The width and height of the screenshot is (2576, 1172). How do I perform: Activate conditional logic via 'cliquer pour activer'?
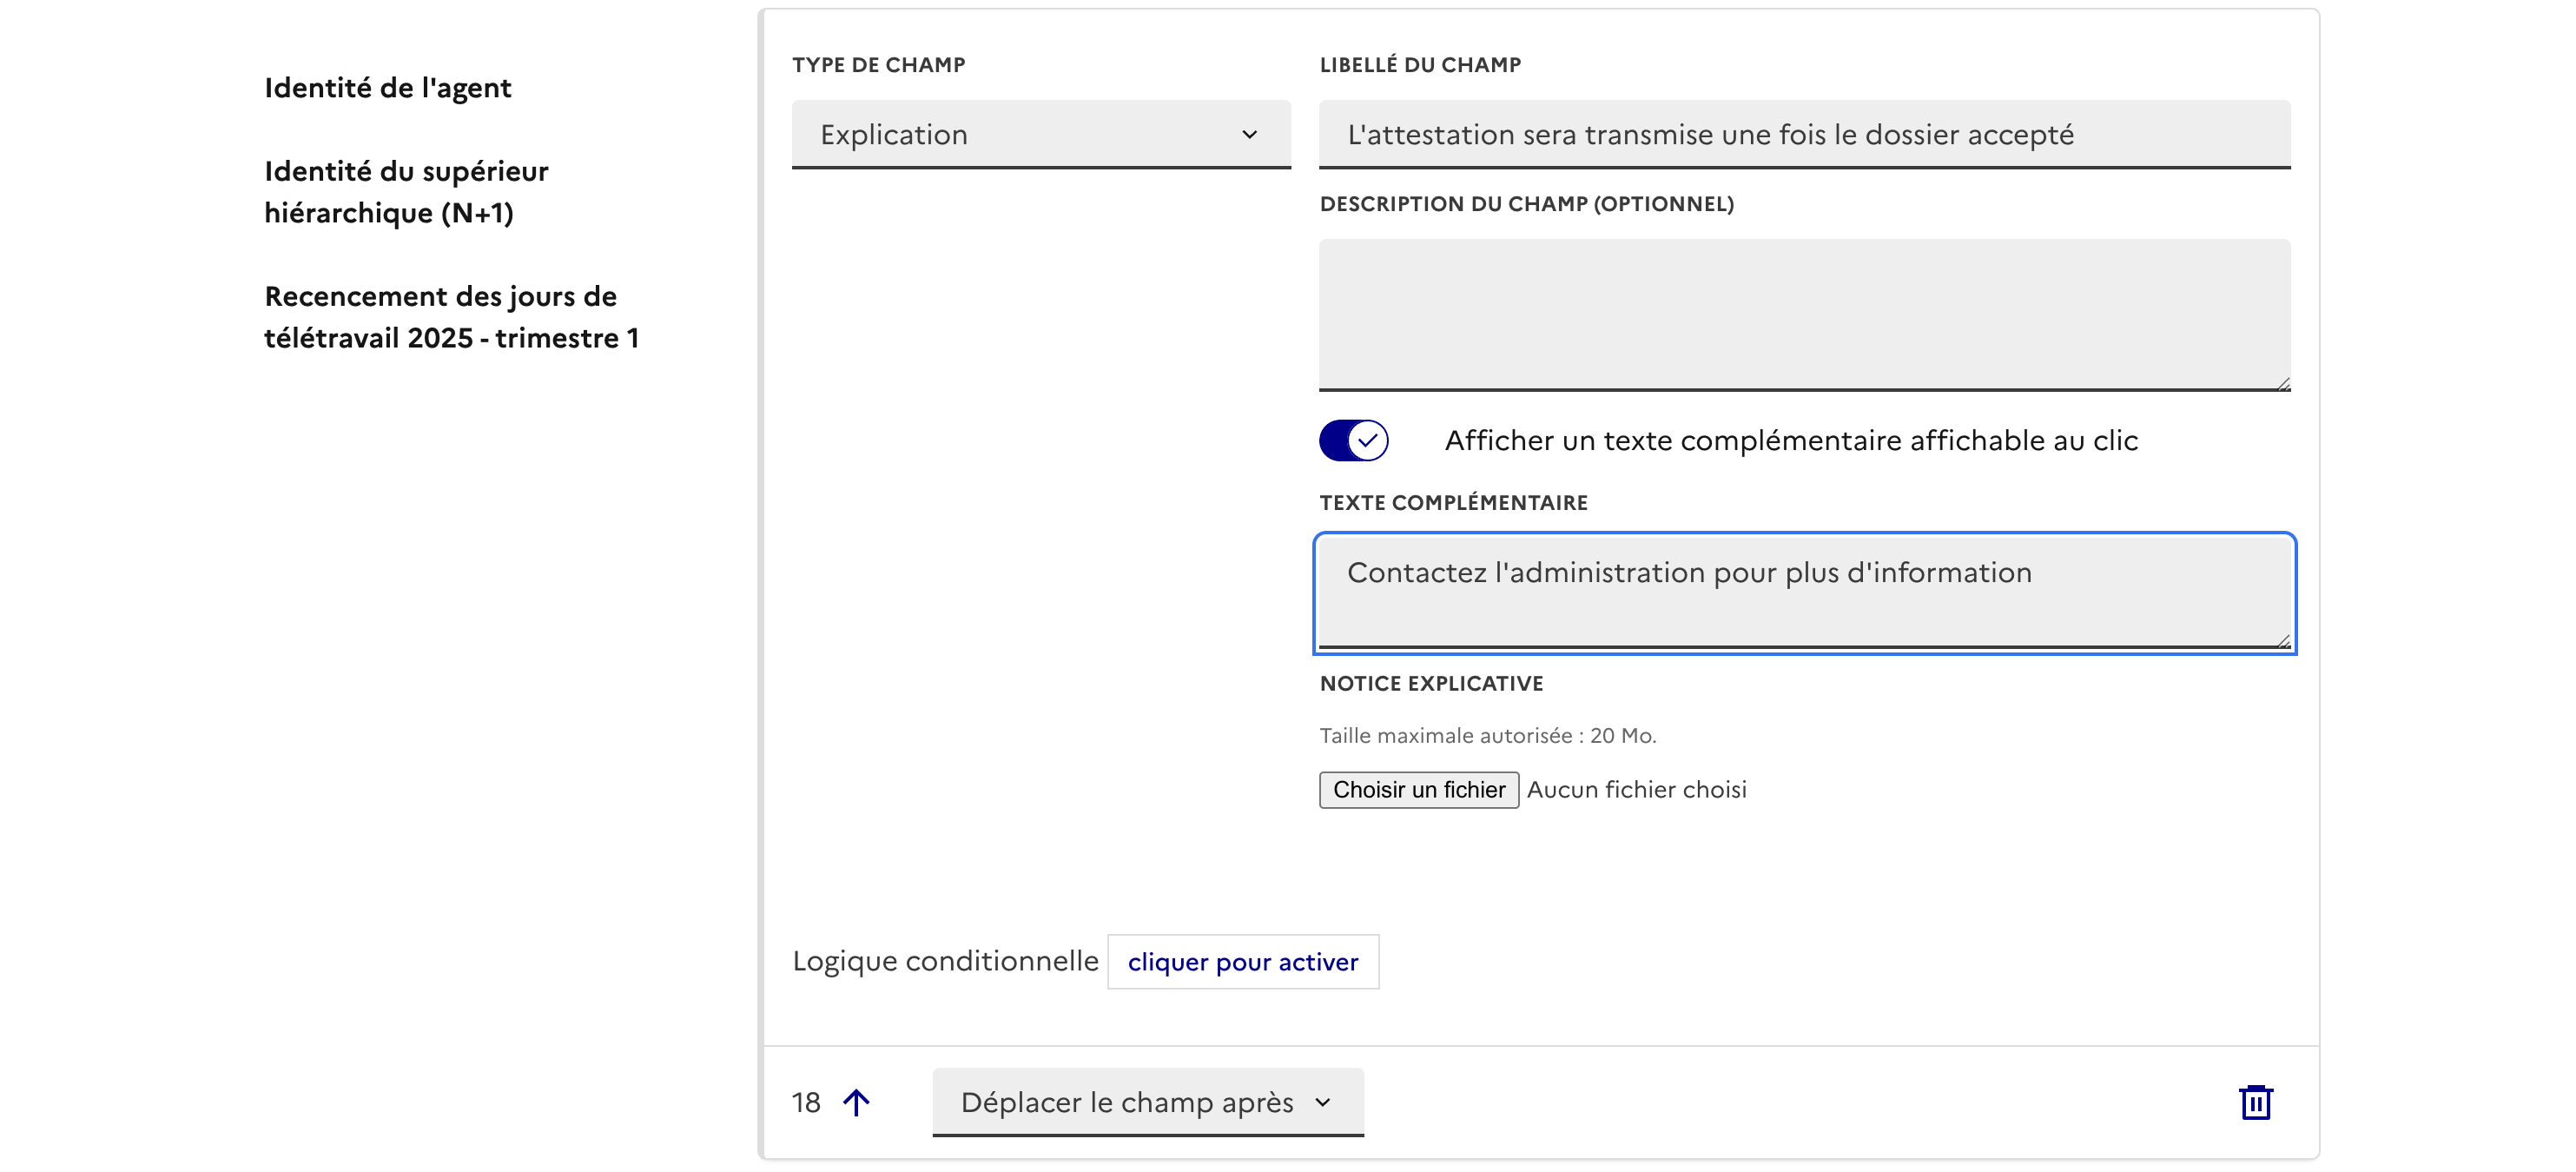click(x=1242, y=962)
